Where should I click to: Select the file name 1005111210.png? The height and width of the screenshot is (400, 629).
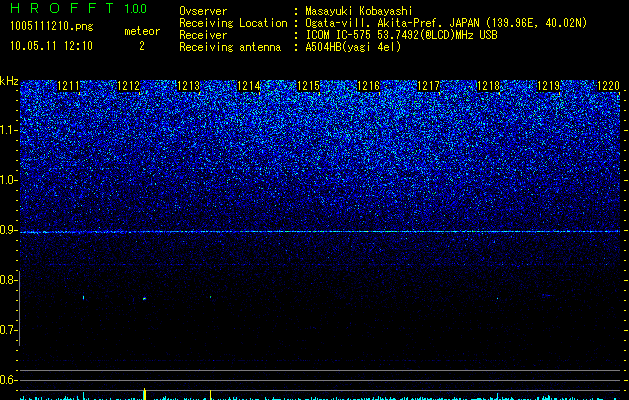pyautogui.click(x=52, y=26)
